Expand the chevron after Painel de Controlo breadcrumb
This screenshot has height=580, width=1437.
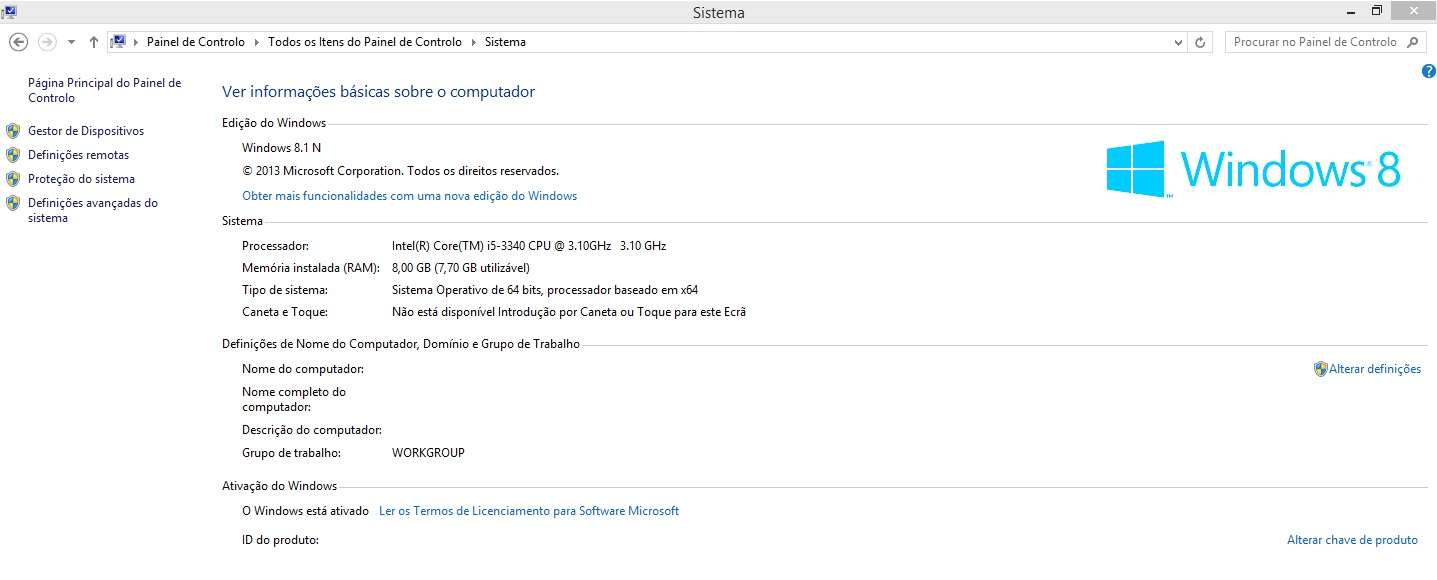[x=256, y=42]
